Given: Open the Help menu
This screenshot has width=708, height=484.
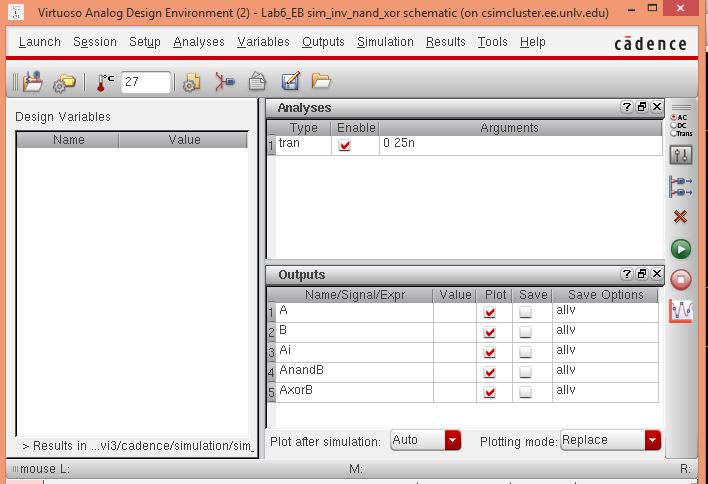Looking at the screenshot, I should pyautogui.click(x=532, y=42).
